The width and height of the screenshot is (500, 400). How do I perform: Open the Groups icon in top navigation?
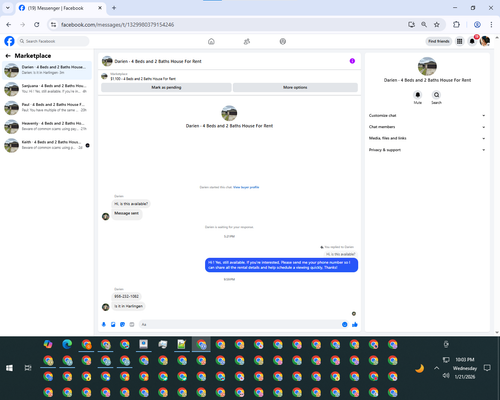[x=283, y=41]
